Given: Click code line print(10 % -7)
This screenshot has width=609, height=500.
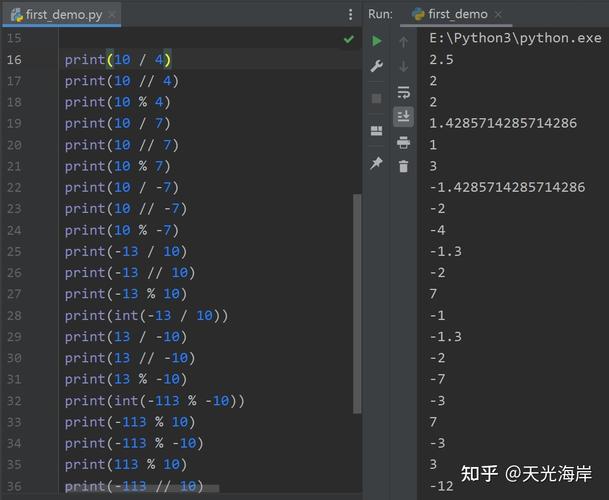Looking at the screenshot, I should point(122,230).
